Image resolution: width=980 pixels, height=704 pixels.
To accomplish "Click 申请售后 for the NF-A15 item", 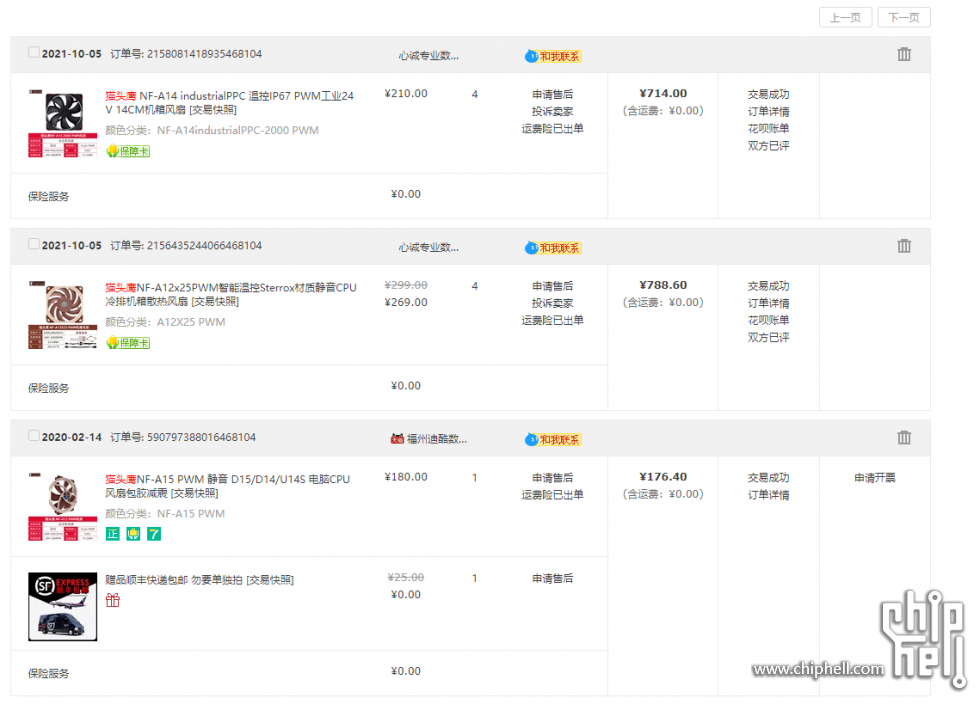I will (x=552, y=478).
